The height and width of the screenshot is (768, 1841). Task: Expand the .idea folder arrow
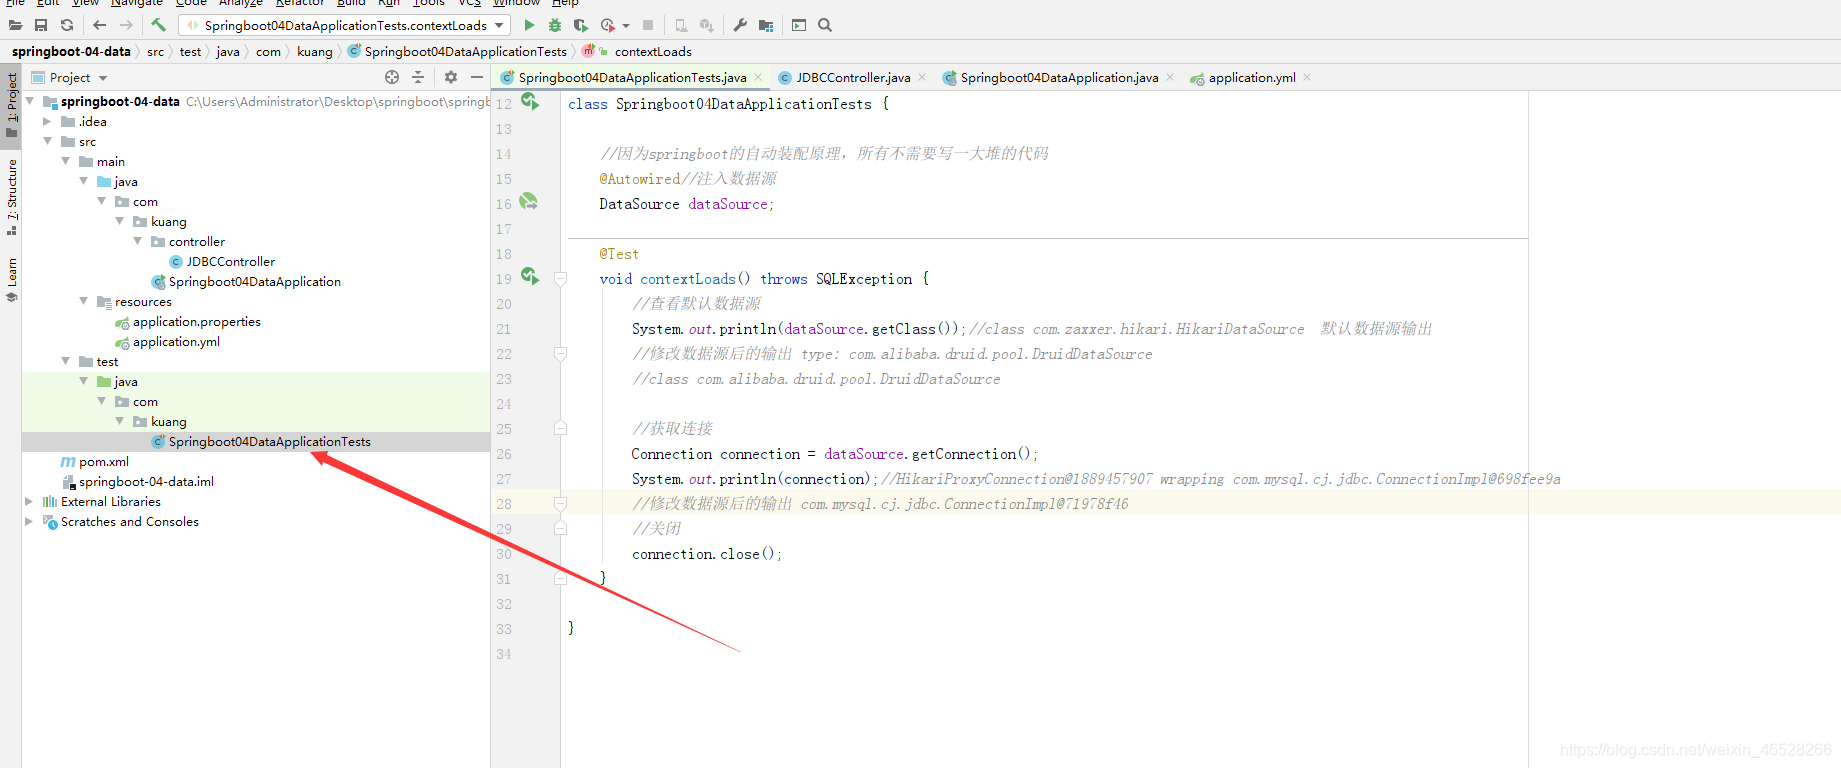click(47, 121)
